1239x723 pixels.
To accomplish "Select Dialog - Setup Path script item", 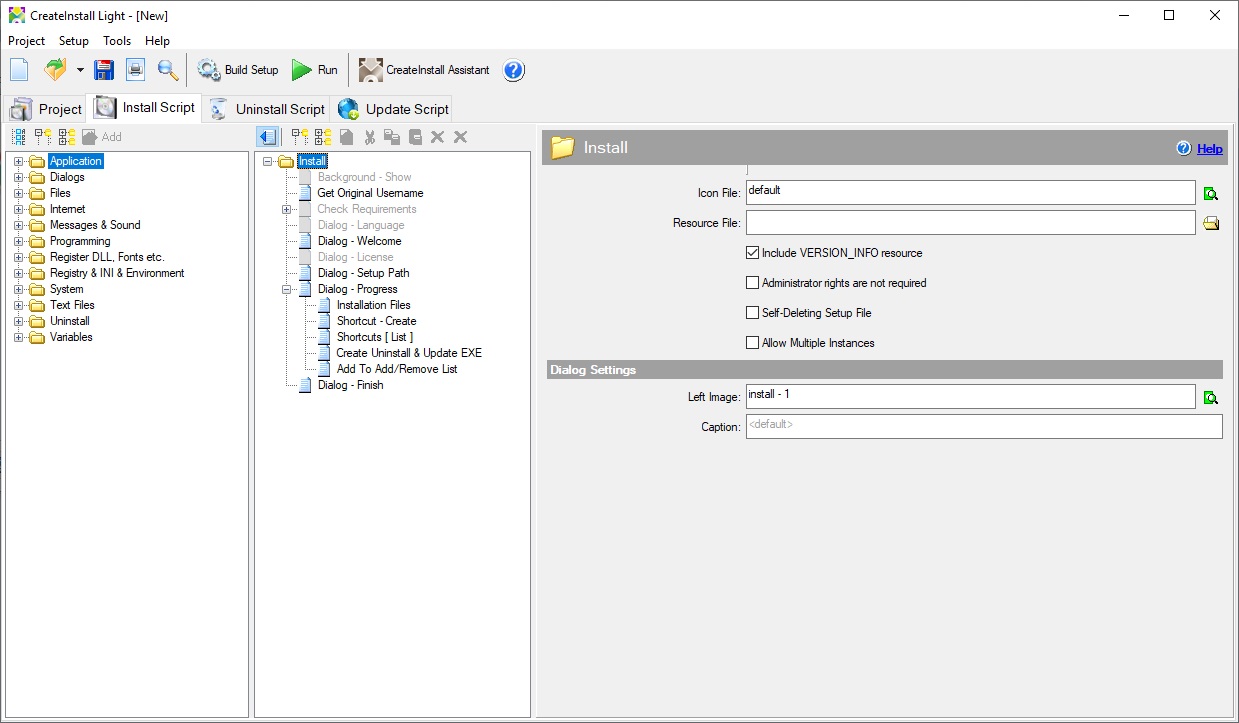I will coord(363,273).
